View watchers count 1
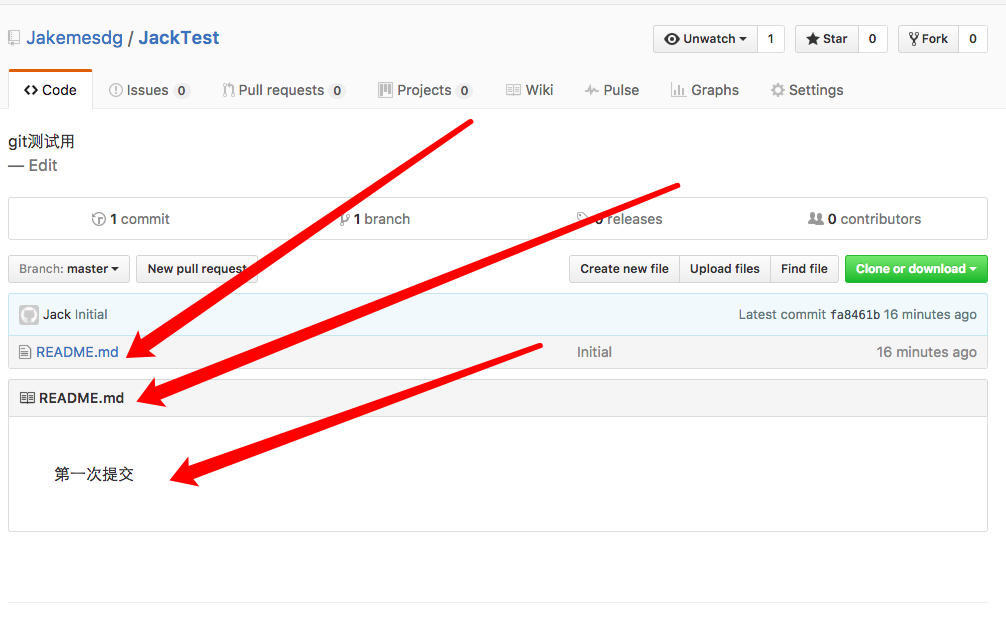Viewport: 1006px width, 631px height. coord(771,39)
